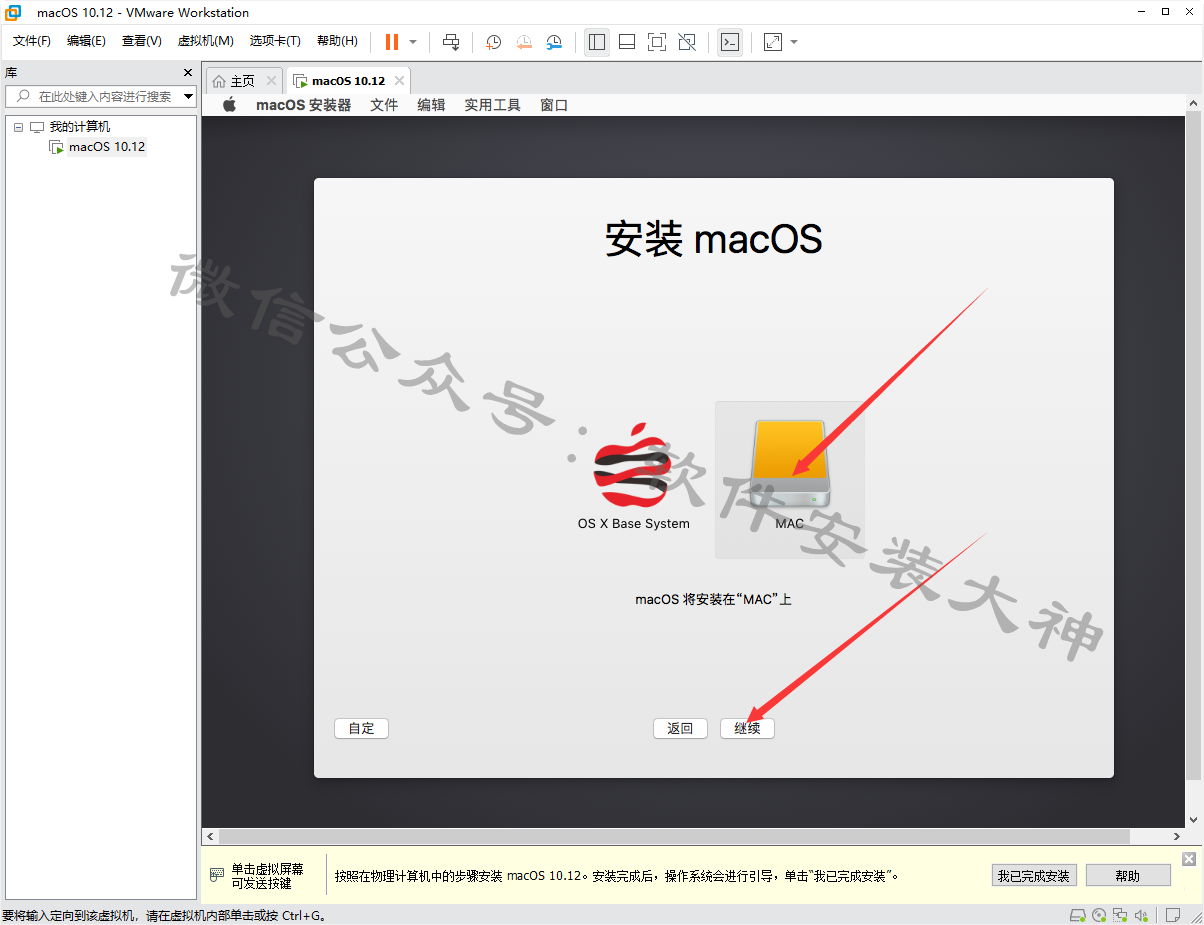
Task: Click the 继续 button
Action: pos(747,728)
